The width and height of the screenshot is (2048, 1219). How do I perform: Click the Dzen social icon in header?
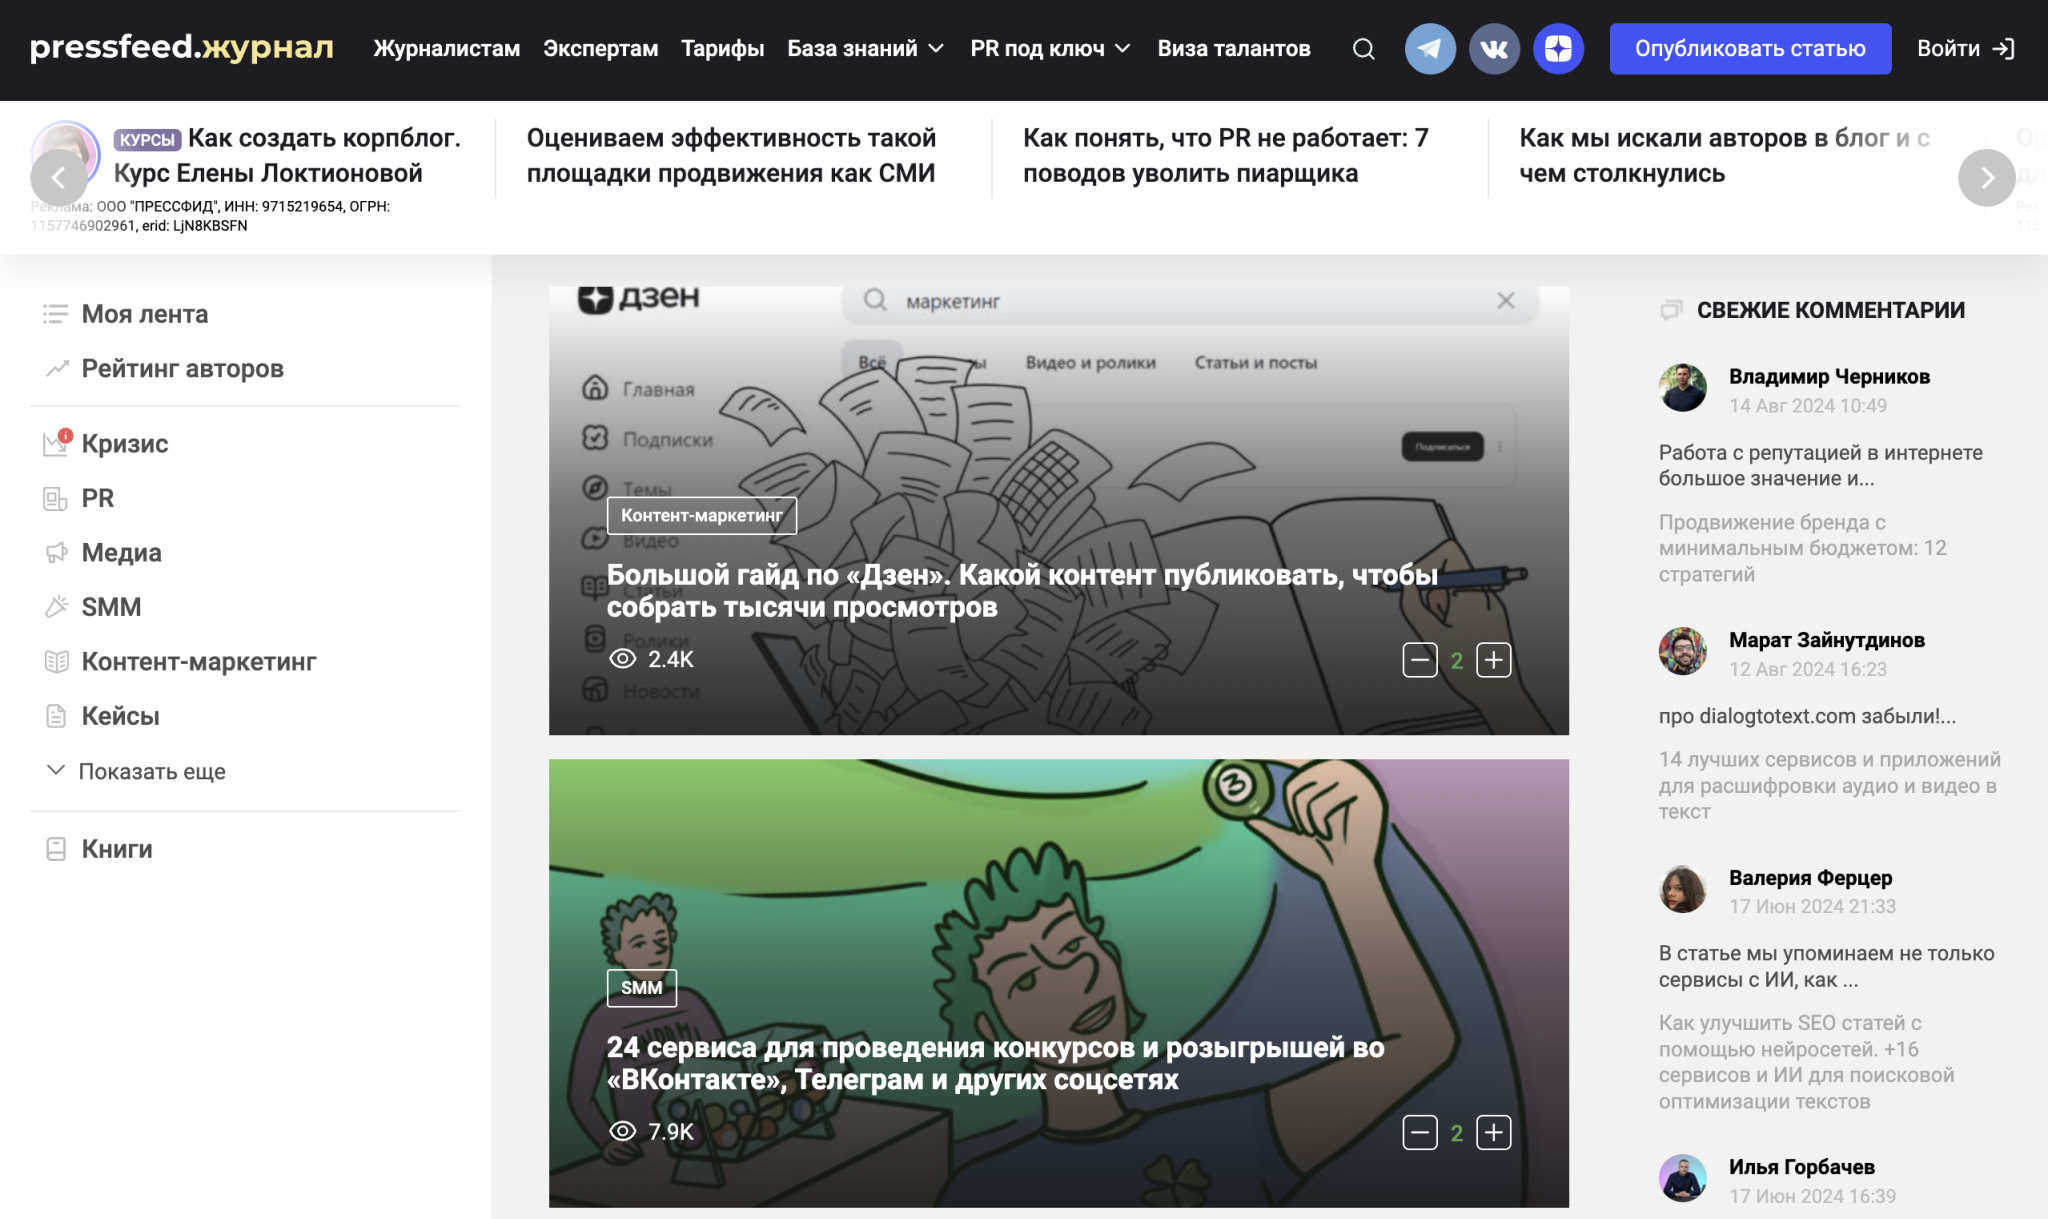[1558, 49]
